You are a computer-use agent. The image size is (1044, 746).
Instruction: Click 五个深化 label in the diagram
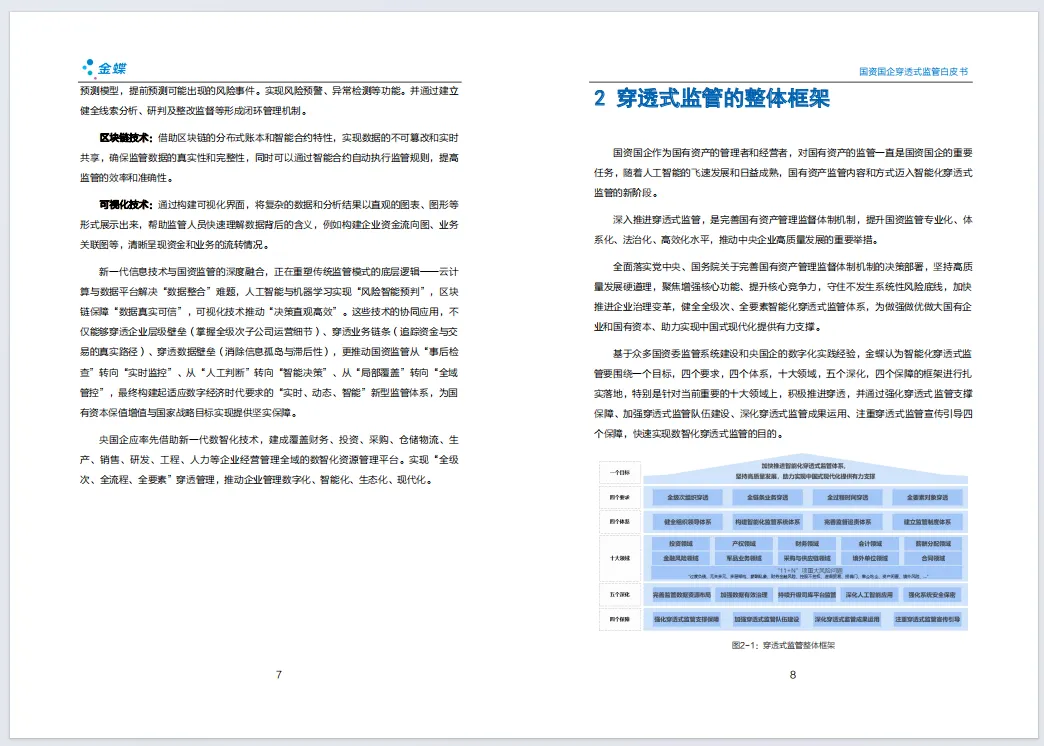pos(620,594)
